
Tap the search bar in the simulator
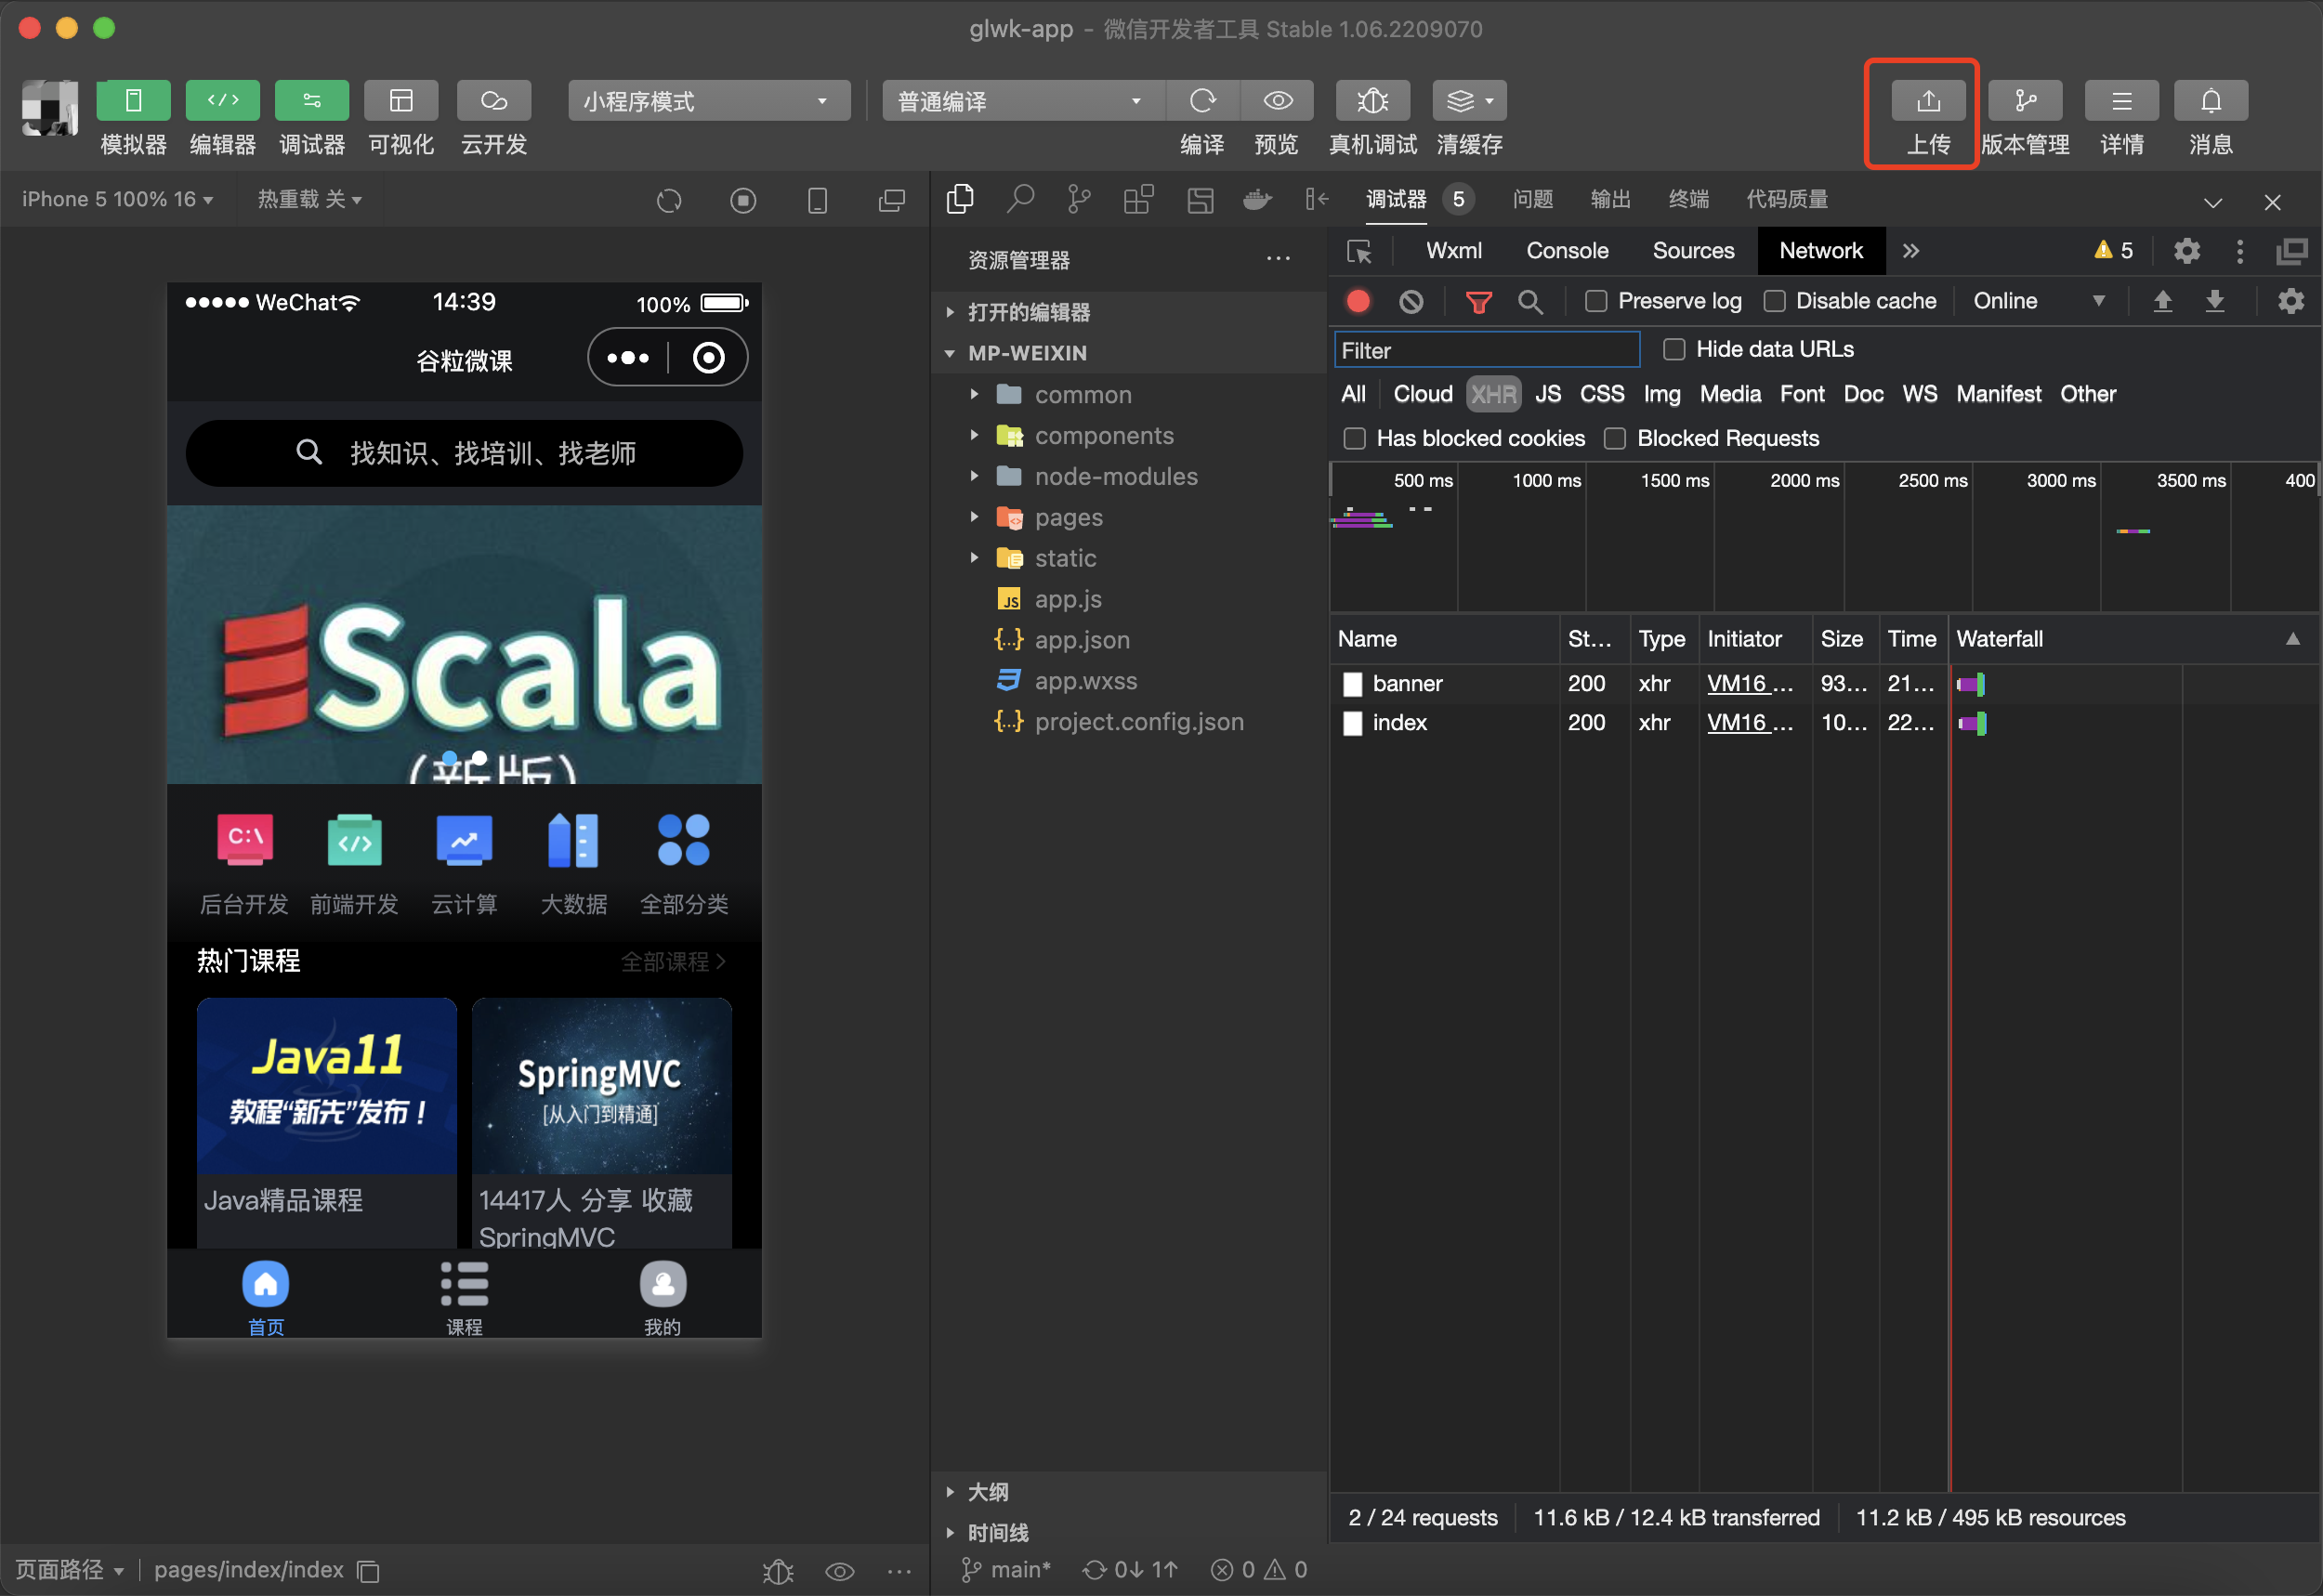[x=464, y=453]
